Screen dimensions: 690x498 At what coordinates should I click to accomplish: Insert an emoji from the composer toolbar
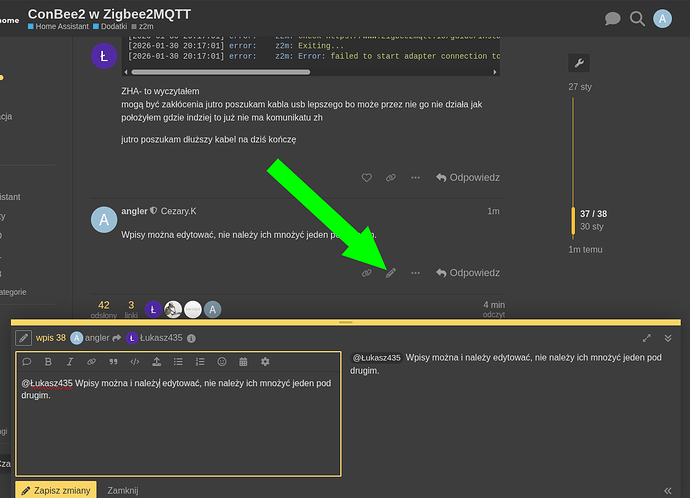pos(222,361)
